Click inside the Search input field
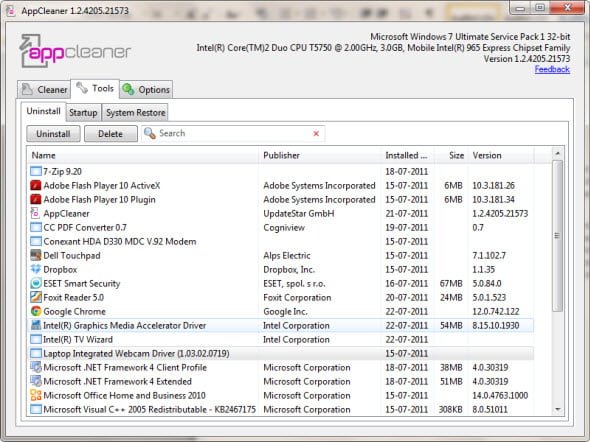Image resolution: width=590 pixels, height=442 pixels. (x=233, y=133)
